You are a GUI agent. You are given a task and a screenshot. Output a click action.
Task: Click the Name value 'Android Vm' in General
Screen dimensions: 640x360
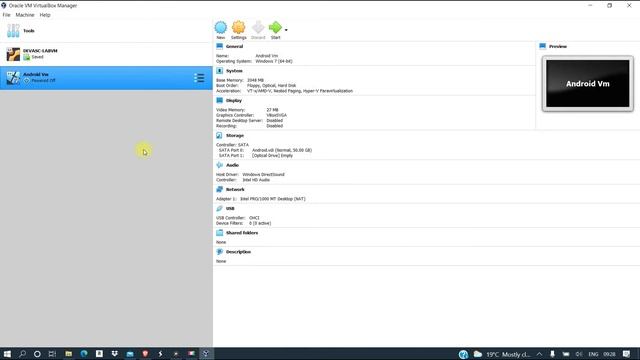click(267, 56)
